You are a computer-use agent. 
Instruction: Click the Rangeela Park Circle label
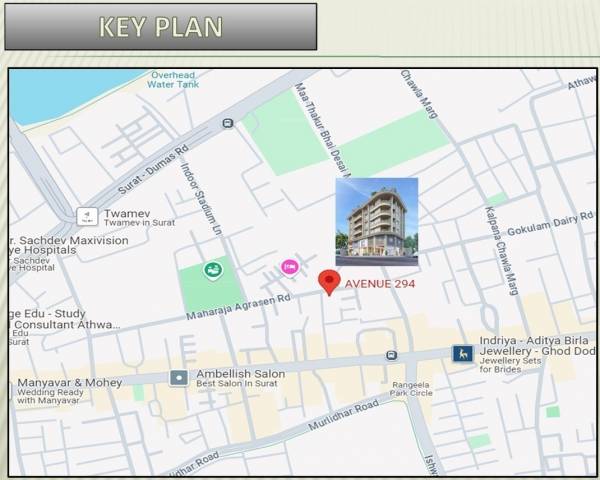coord(411,389)
